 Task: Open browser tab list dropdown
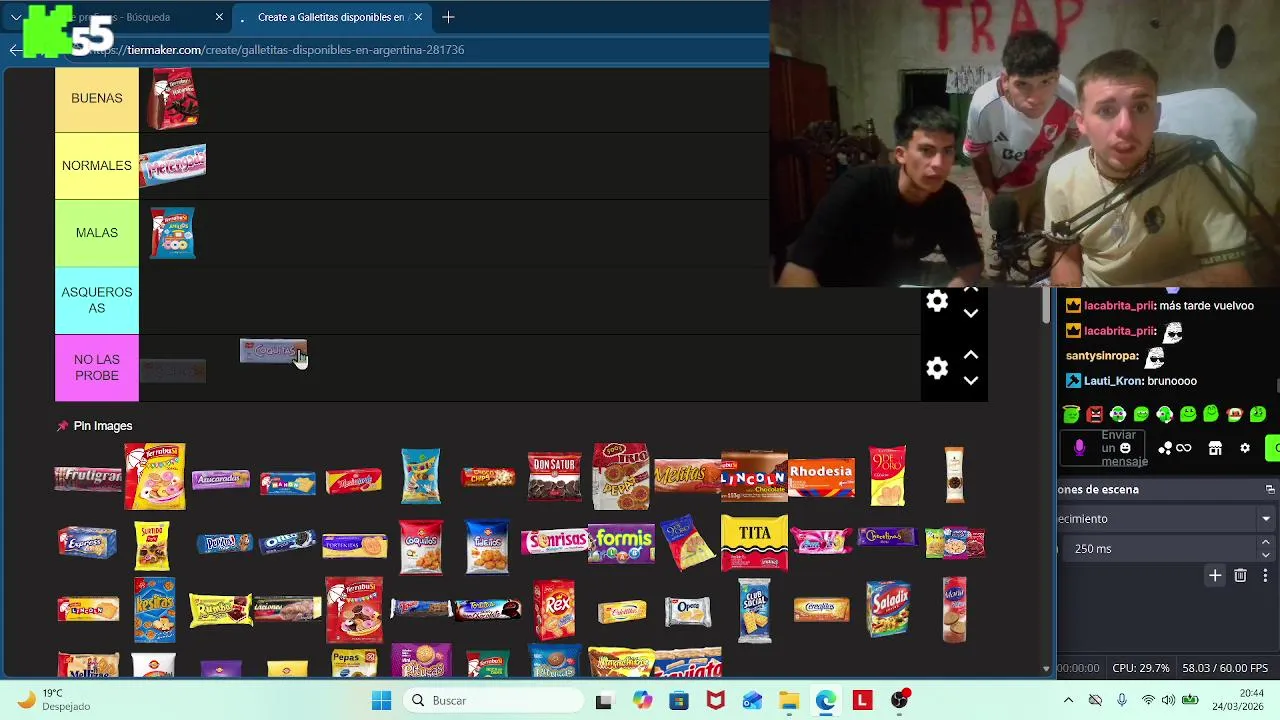click(x=16, y=17)
